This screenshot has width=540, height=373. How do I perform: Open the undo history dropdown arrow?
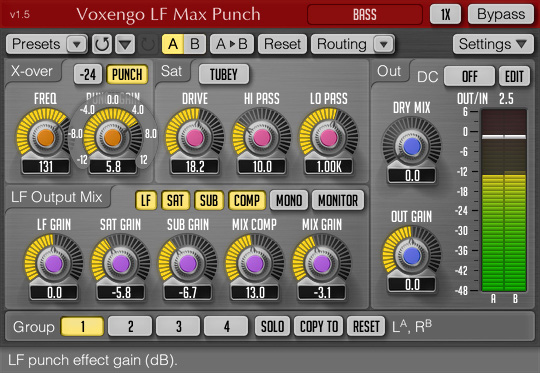tap(125, 44)
